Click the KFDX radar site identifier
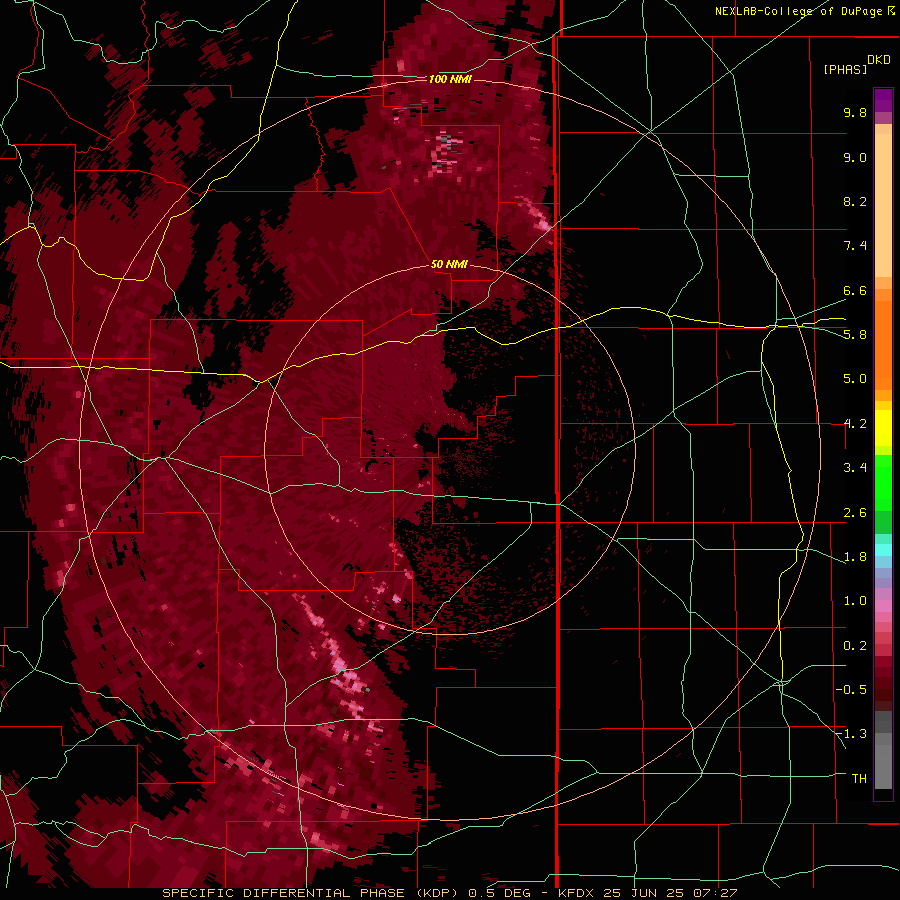 pyautogui.click(x=577, y=893)
